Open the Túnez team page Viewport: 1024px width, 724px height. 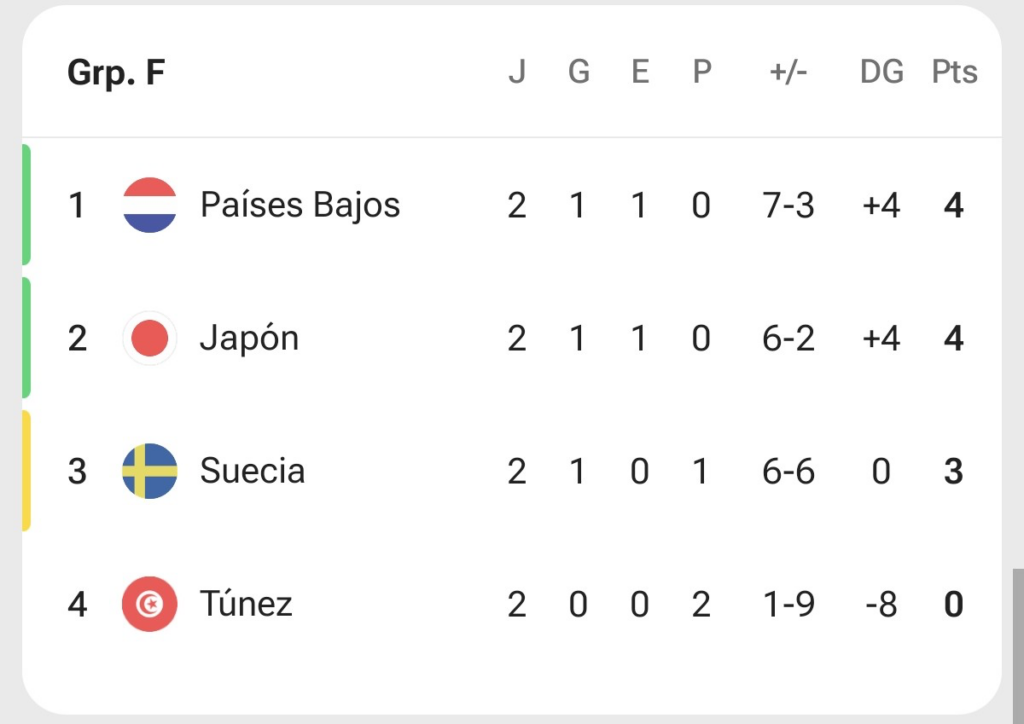pyautogui.click(x=246, y=604)
